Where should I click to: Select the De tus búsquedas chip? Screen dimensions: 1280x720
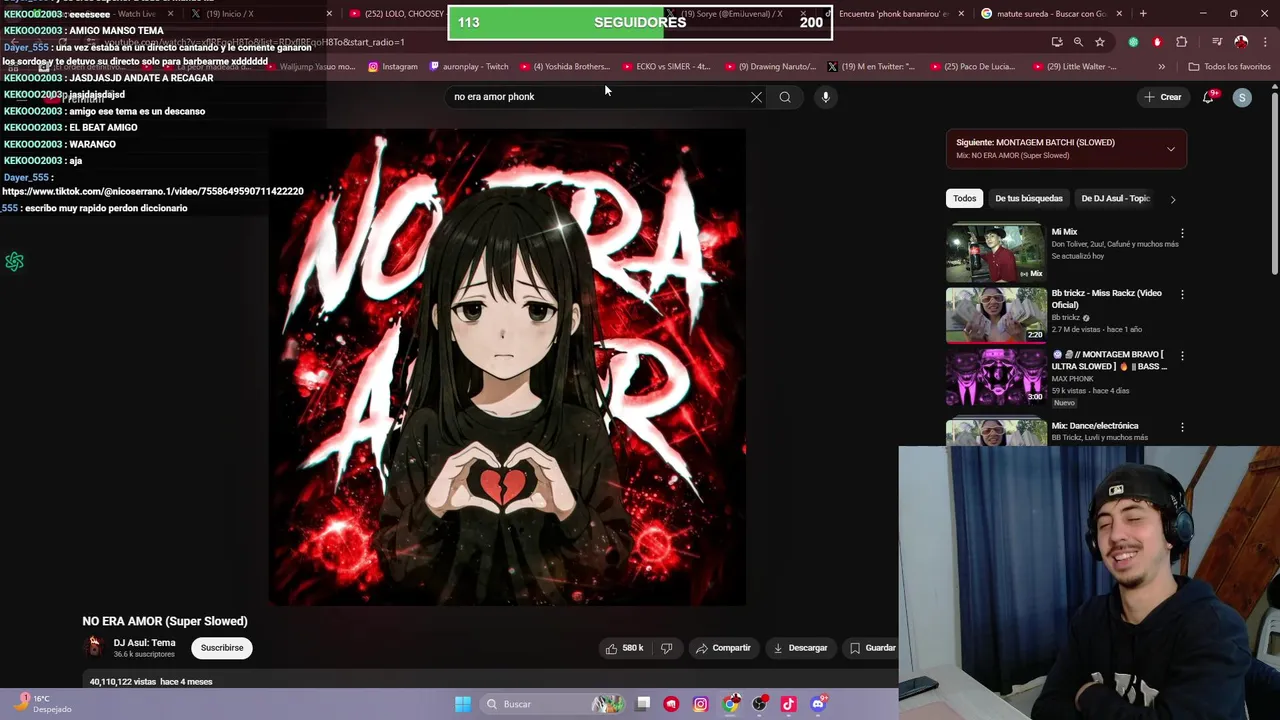click(x=1028, y=198)
